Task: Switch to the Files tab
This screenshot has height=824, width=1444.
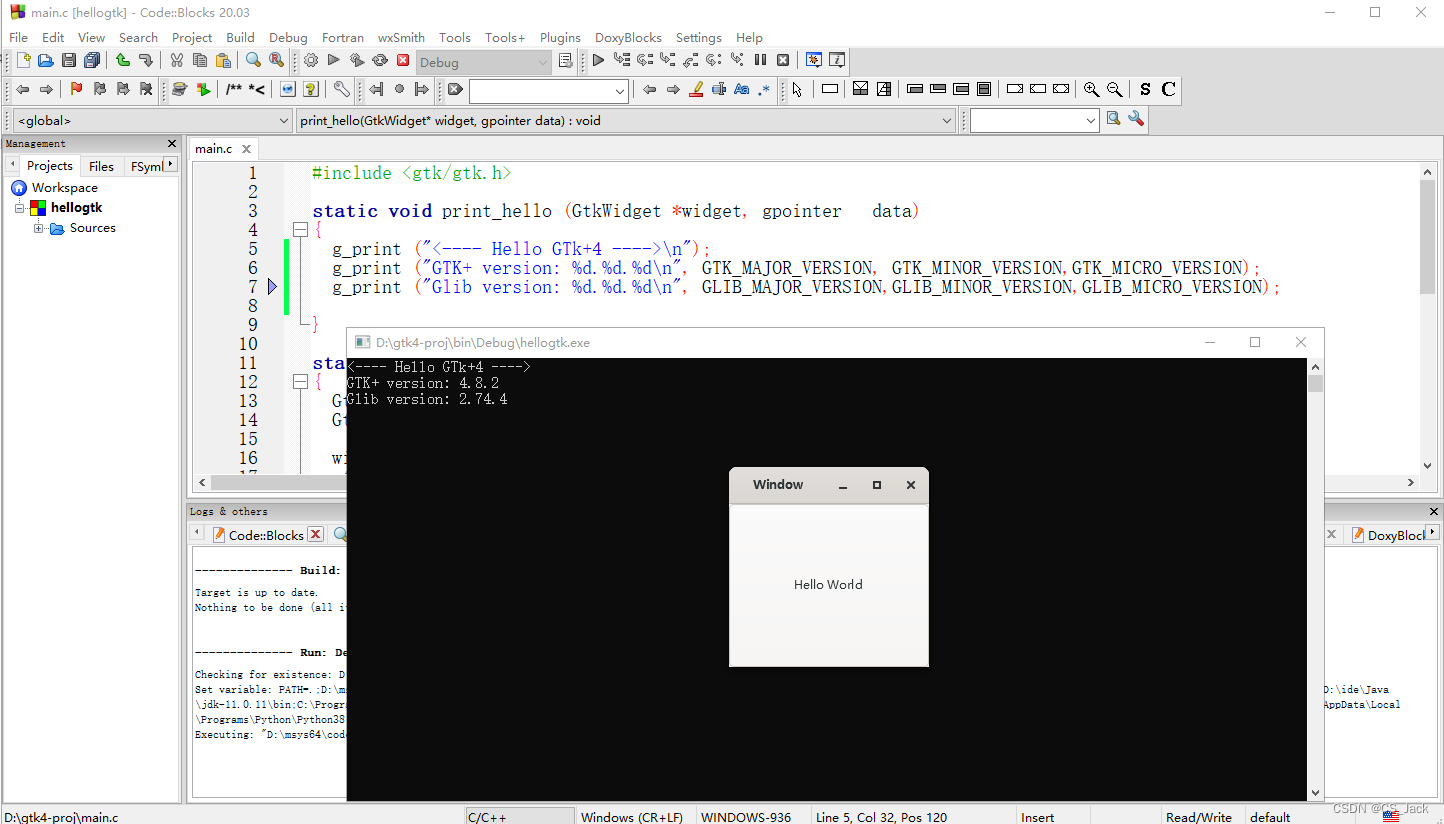Action: (101, 166)
